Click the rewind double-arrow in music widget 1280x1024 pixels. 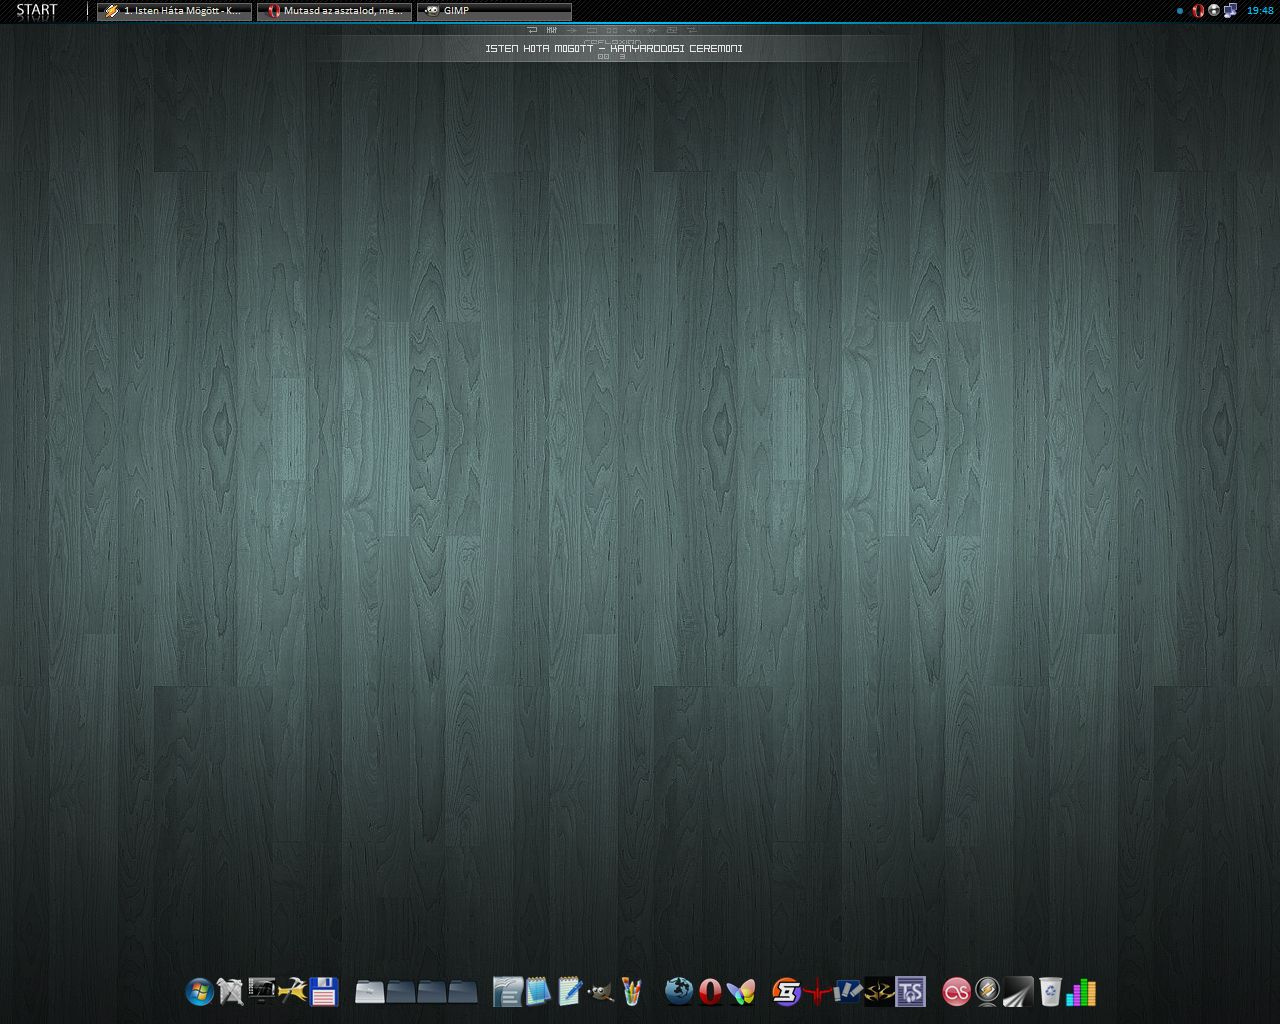[632, 30]
